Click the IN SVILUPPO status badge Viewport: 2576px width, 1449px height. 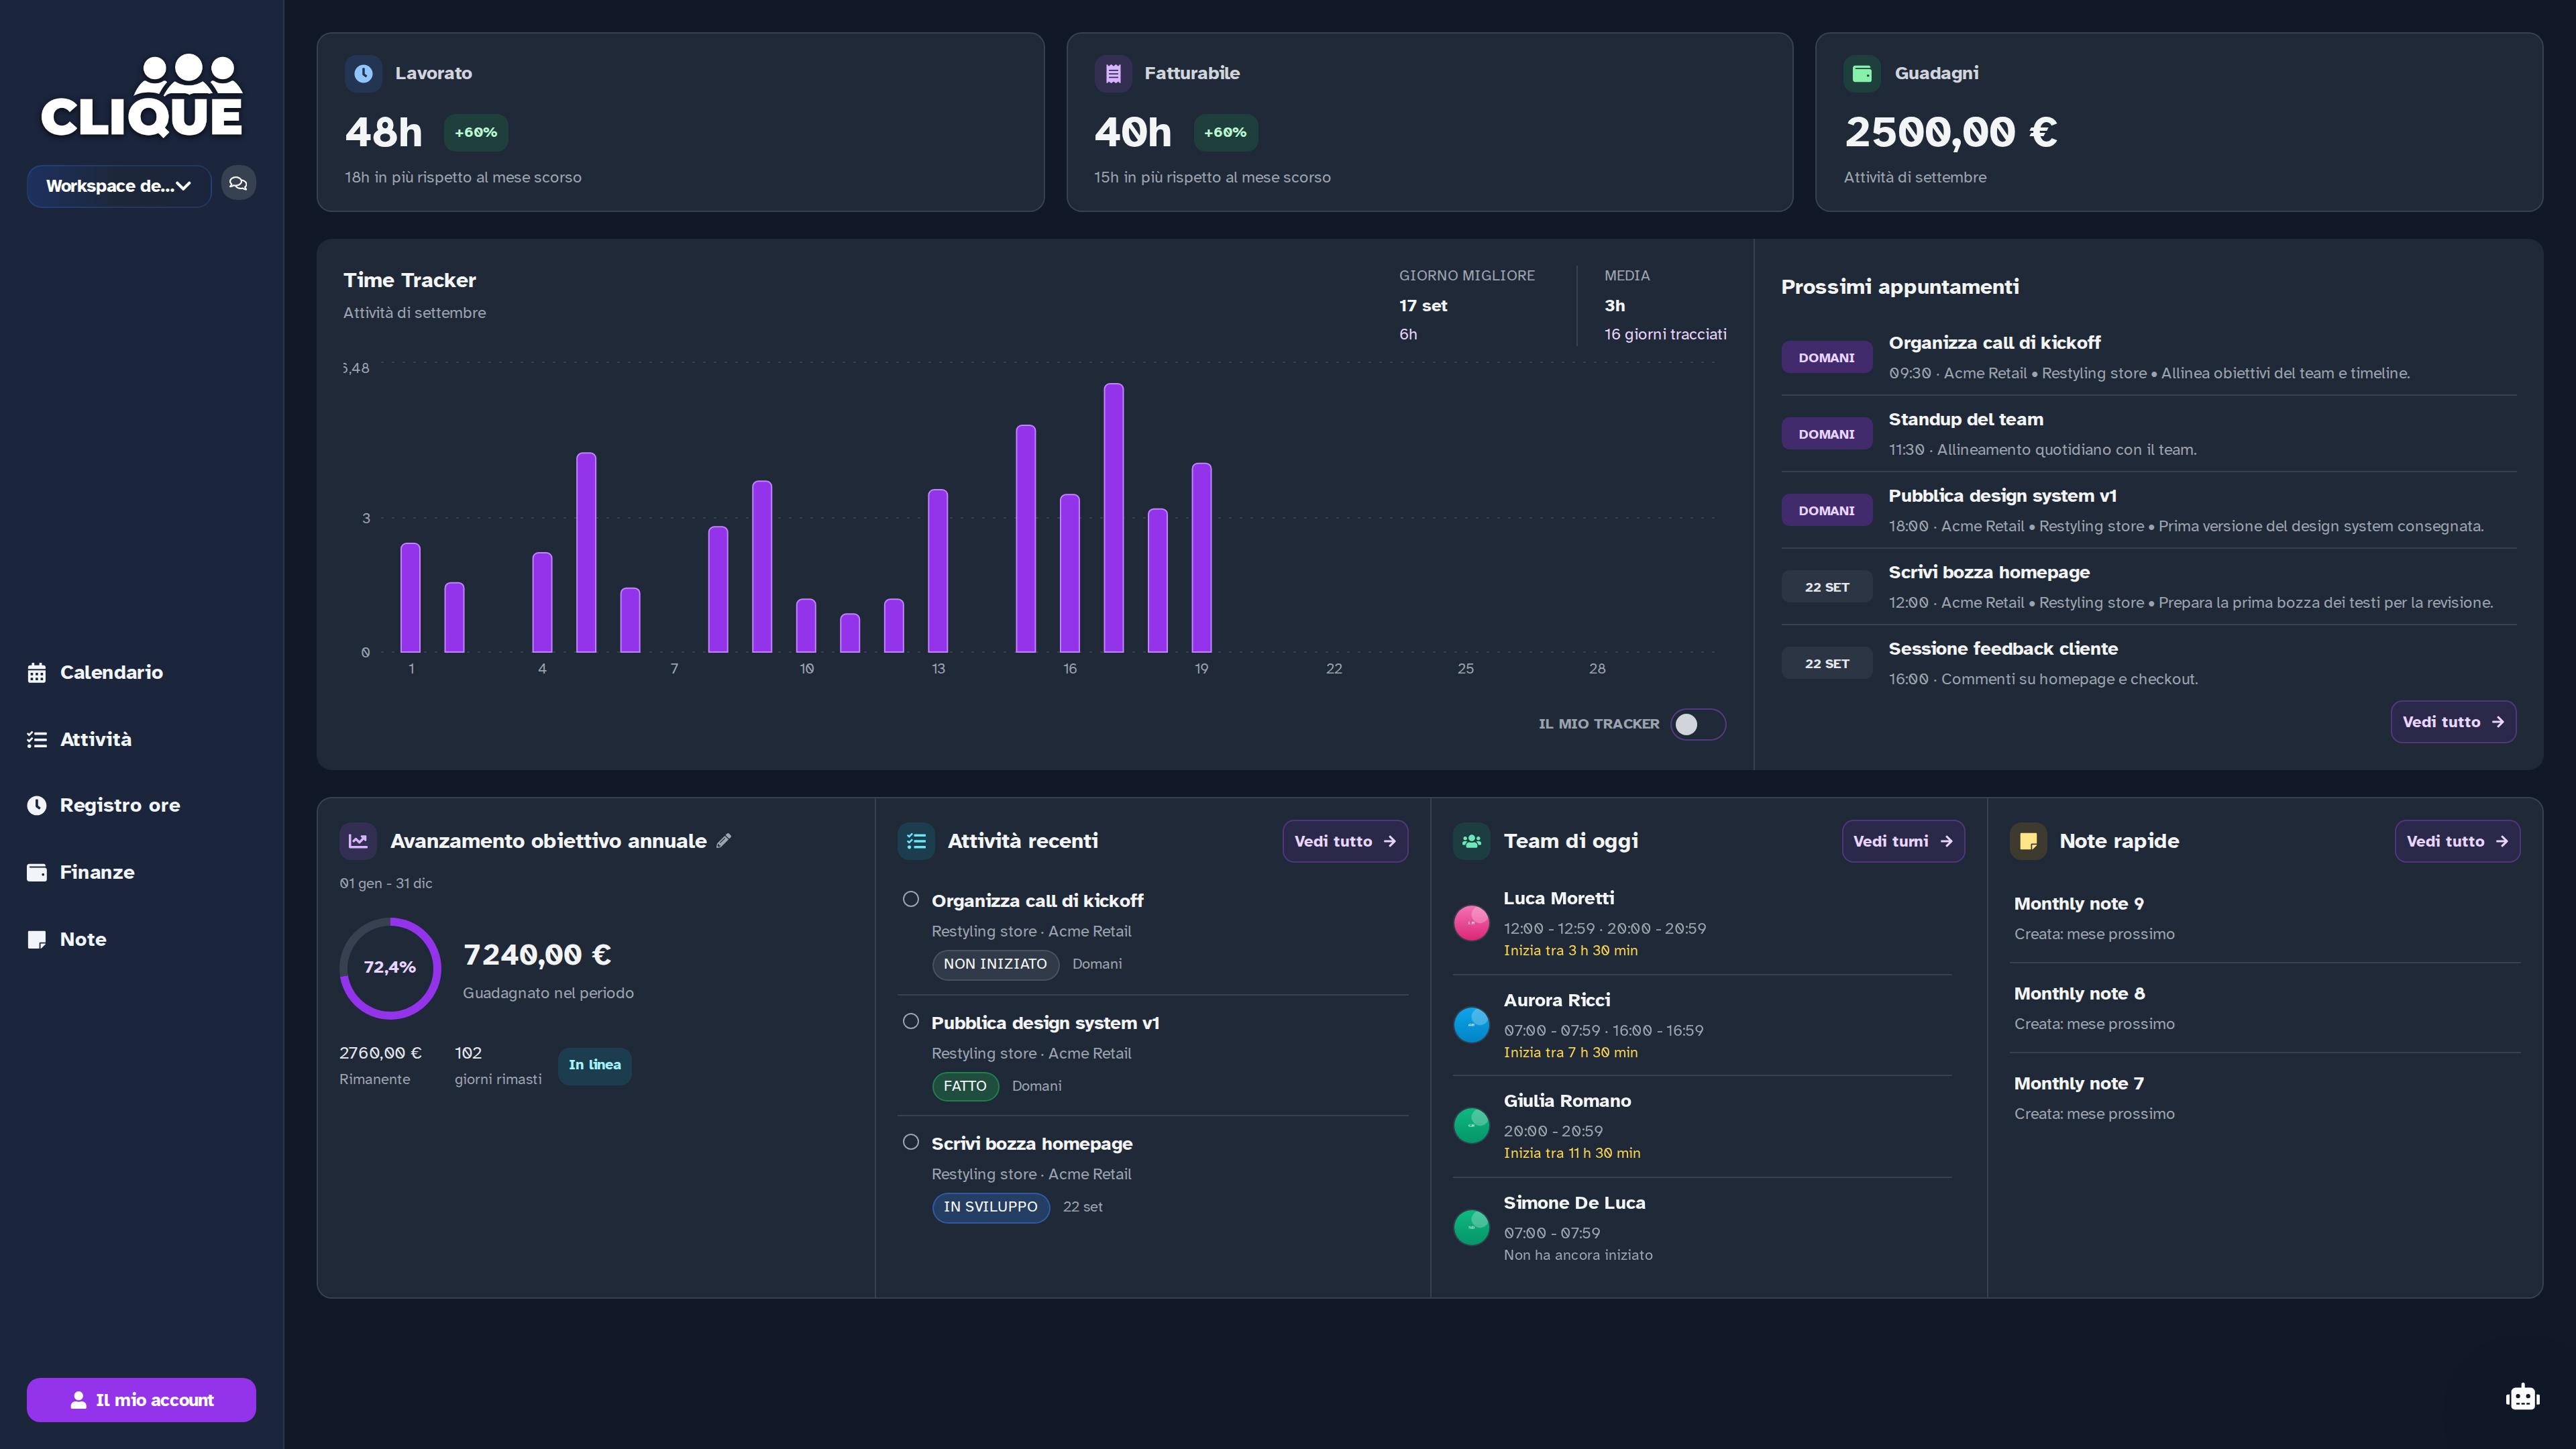click(x=990, y=1207)
